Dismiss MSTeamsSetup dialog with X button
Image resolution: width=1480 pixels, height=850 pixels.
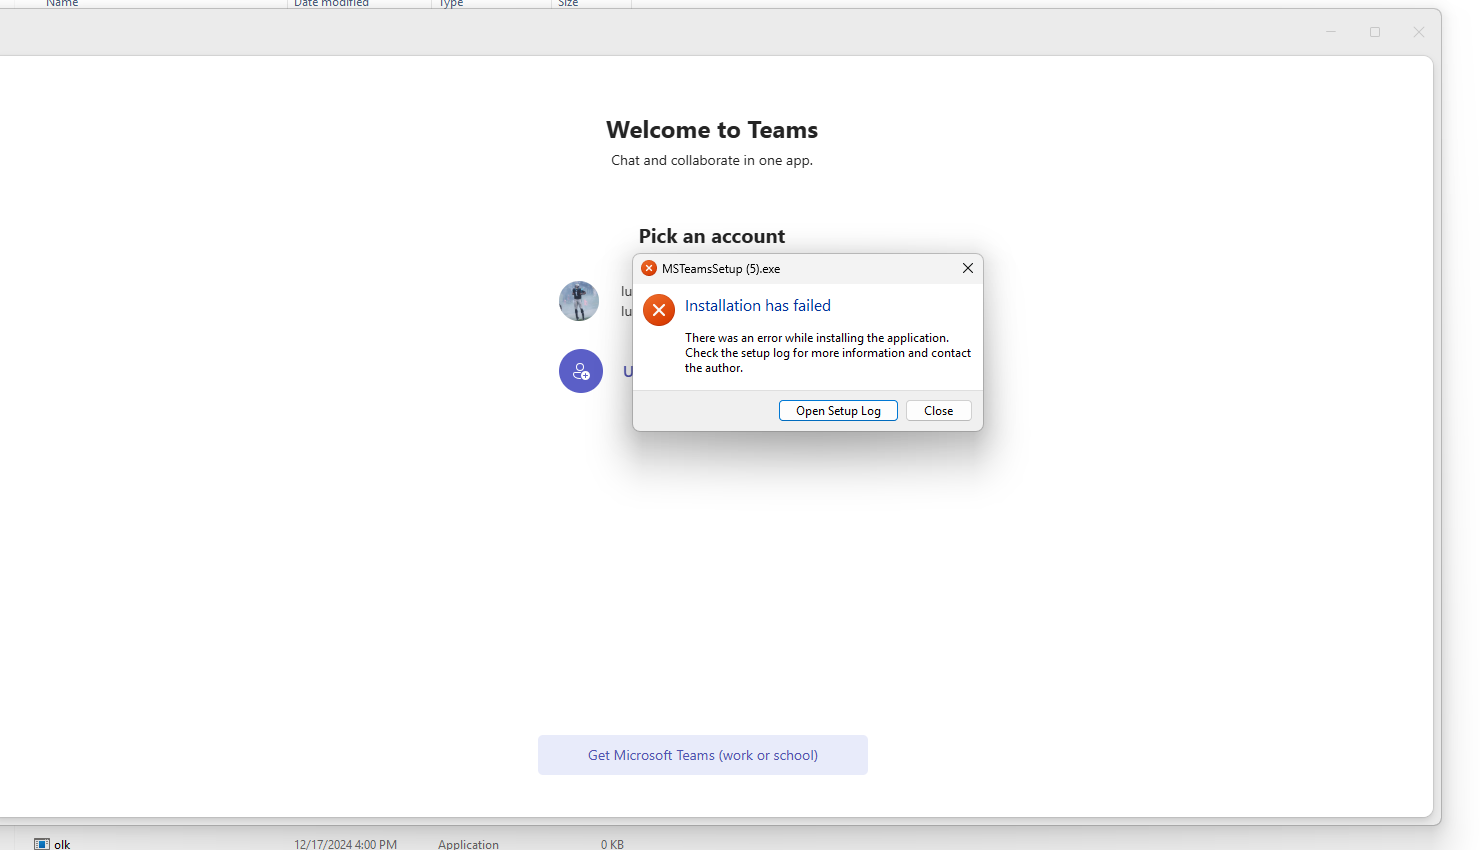[x=967, y=268]
